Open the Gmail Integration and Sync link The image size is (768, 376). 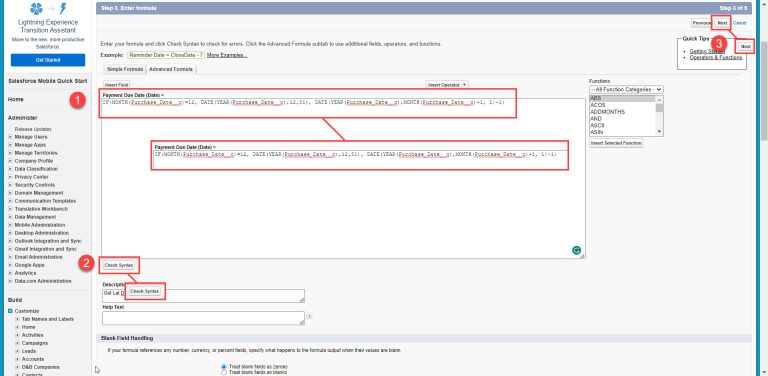[x=46, y=249]
